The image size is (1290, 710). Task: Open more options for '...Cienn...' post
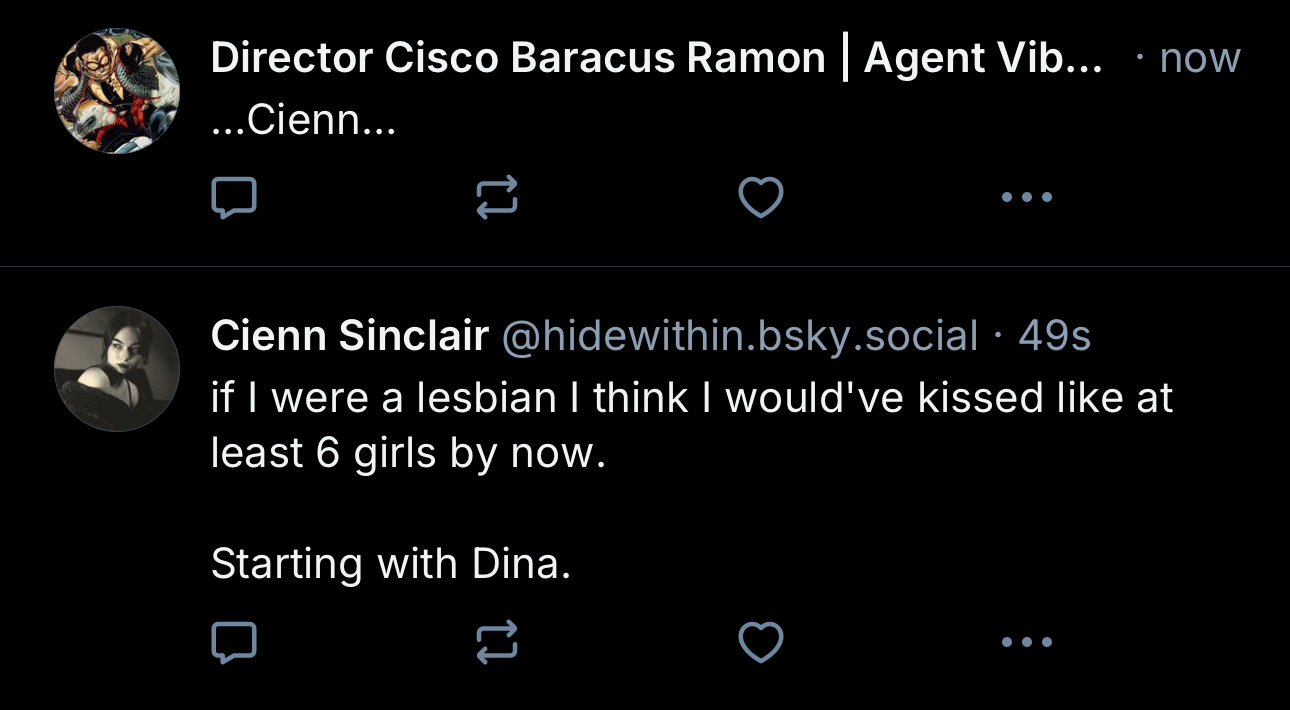tap(1027, 197)
